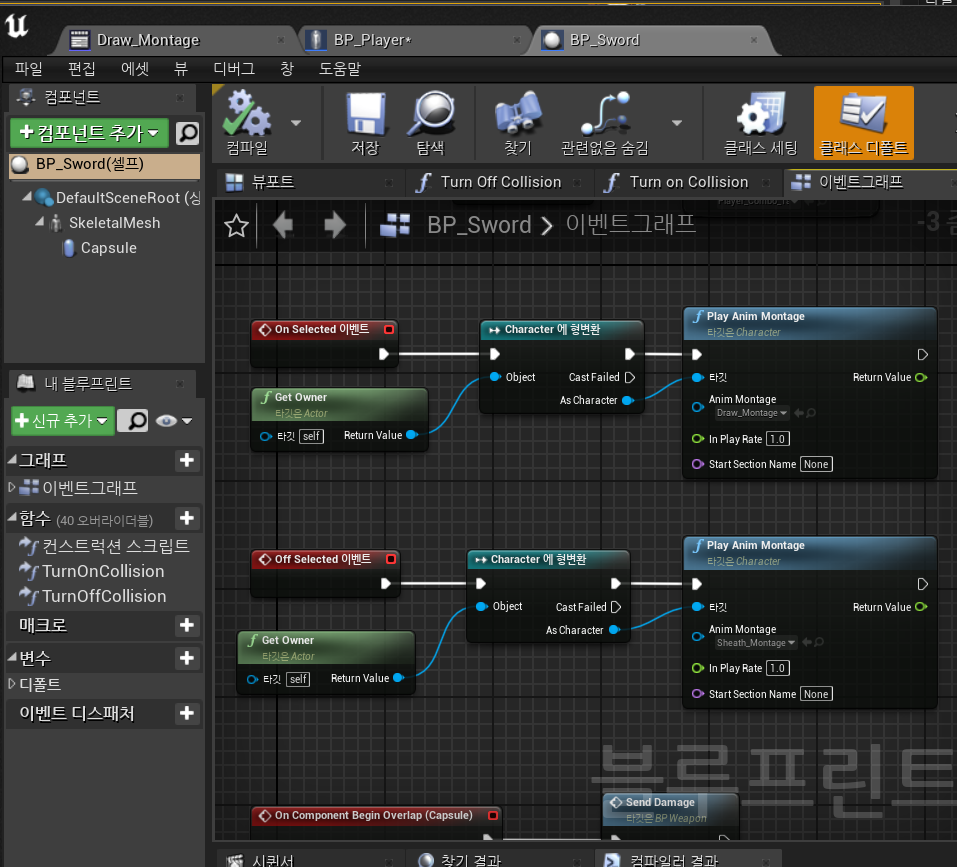Open the 파일 menu
Image resolution: width=957 pixels, height=867 pixels.
(29, 69)
